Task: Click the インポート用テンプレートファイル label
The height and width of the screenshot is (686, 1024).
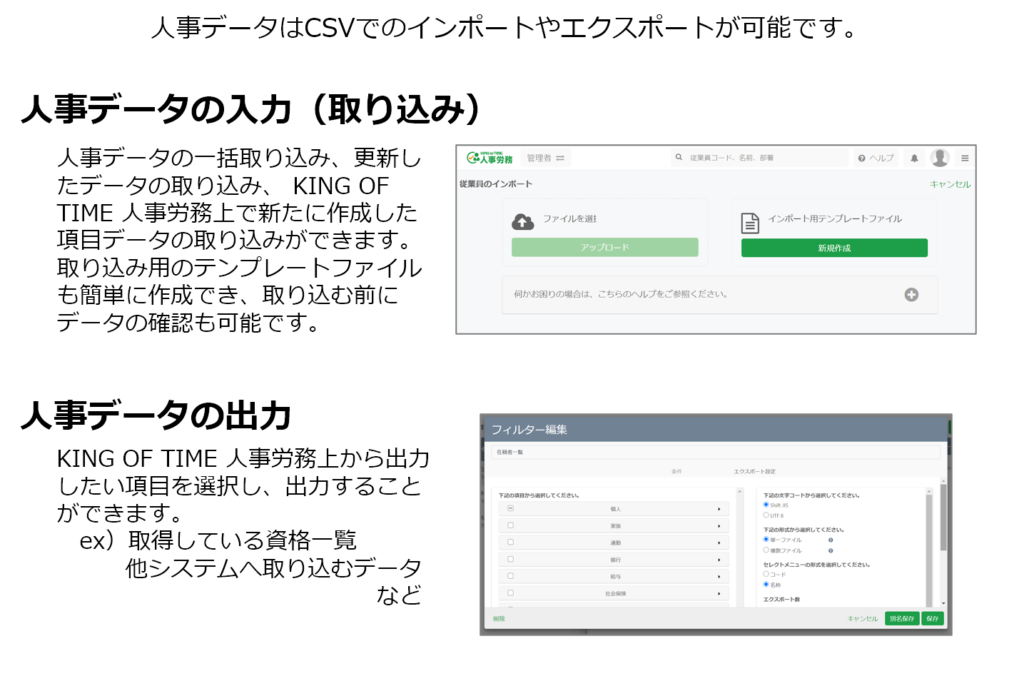Action: click(x=835, y=218)
